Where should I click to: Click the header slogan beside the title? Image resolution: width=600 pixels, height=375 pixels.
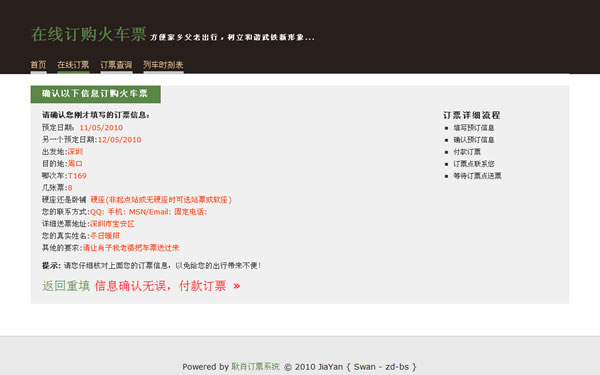tap(233, 38)
